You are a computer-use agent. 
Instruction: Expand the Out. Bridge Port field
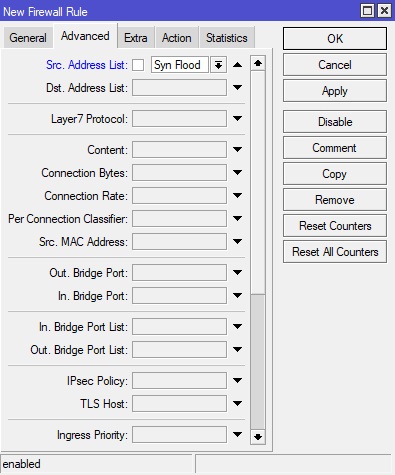tap(237, 272)
